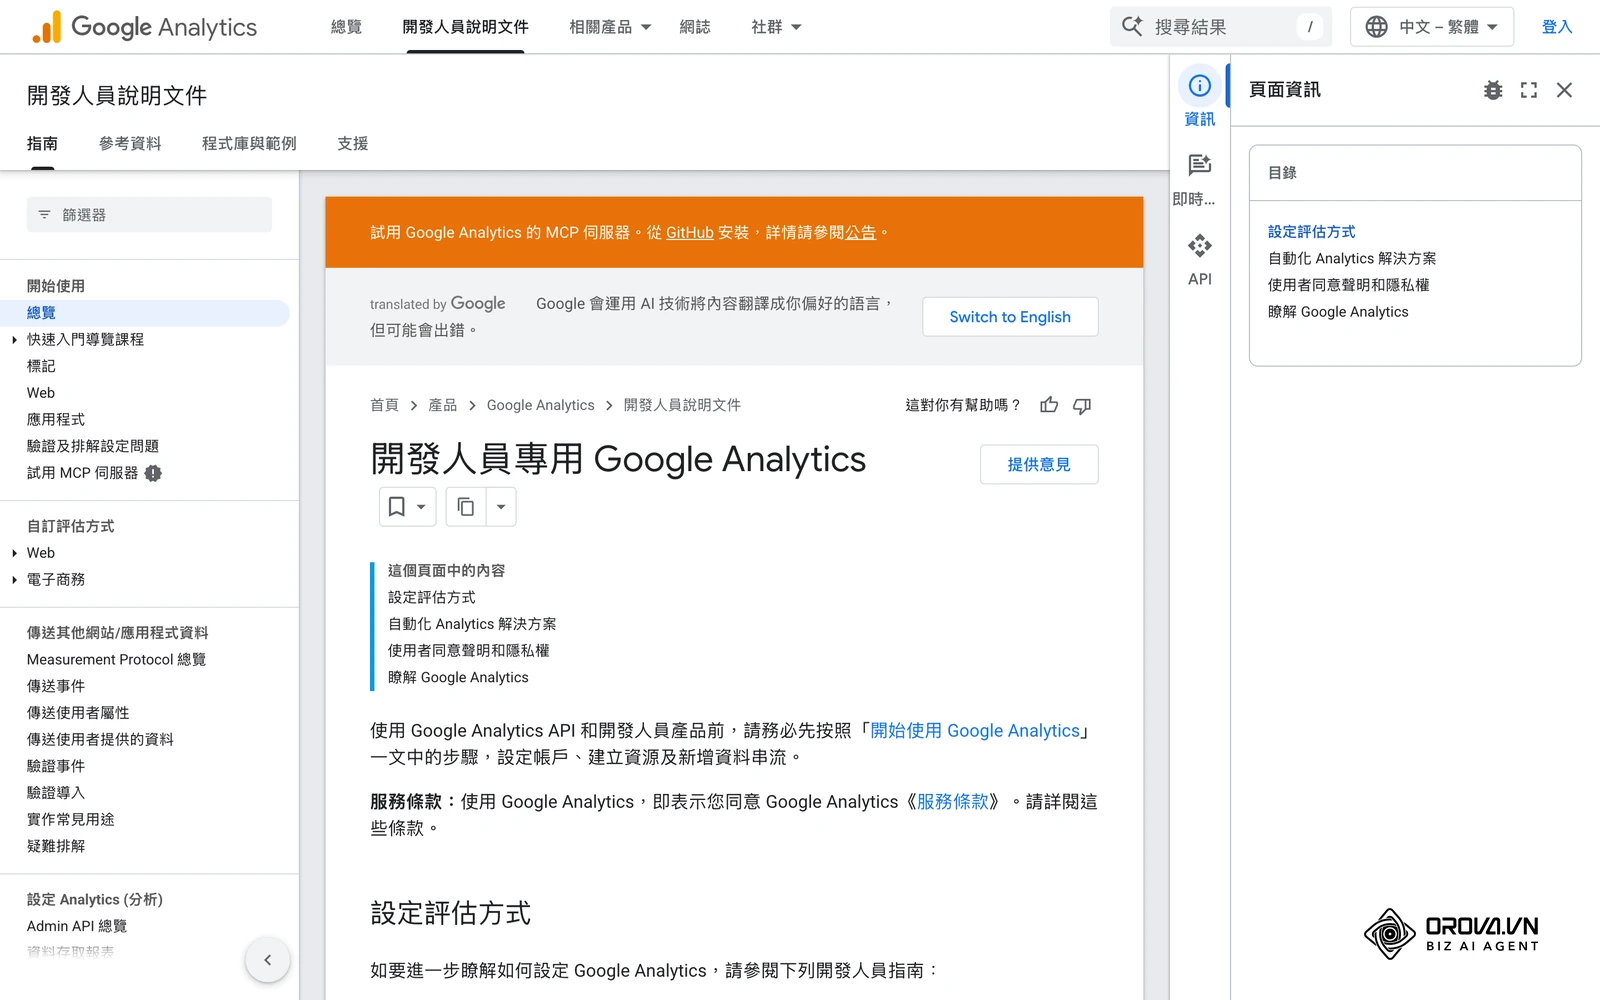The height and width of the screenshot is (1000, 1600).
Task: Click the Switch to English button
Action: pos(1010,317)
